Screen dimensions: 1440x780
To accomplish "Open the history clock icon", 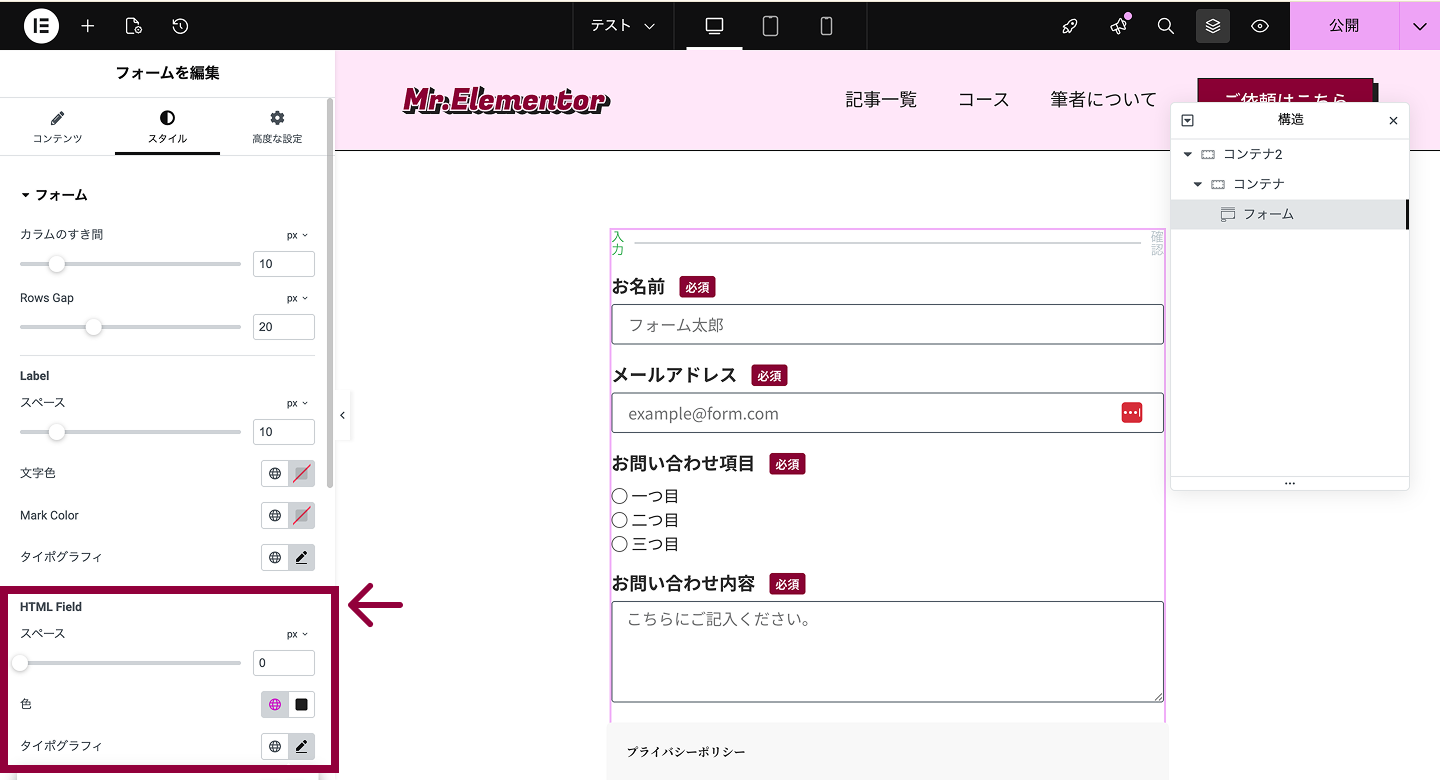I will [180, 26].
